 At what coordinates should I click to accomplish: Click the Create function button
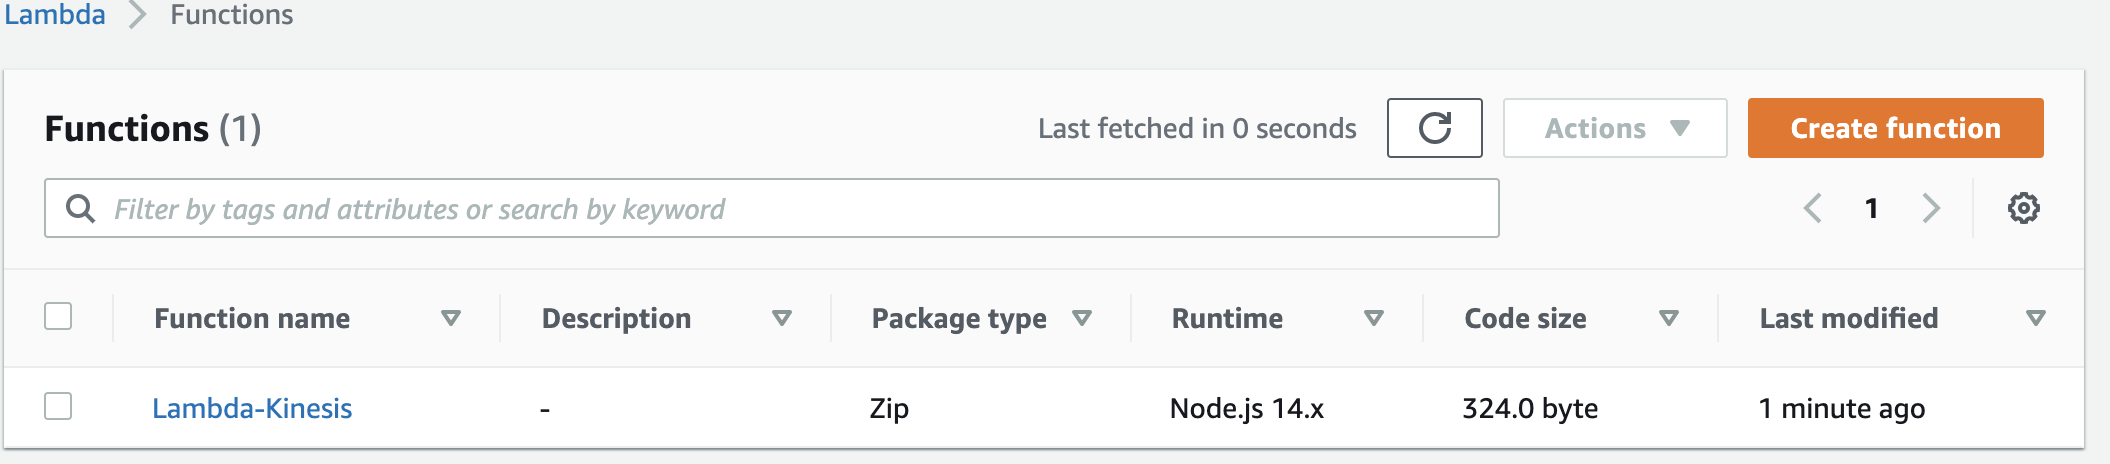pyautogui.click(x=1895, y=128)
